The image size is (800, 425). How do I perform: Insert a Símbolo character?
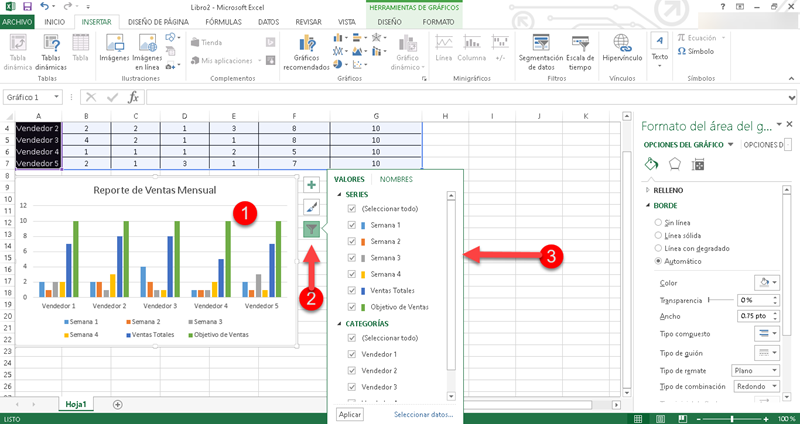click(695, 51)
